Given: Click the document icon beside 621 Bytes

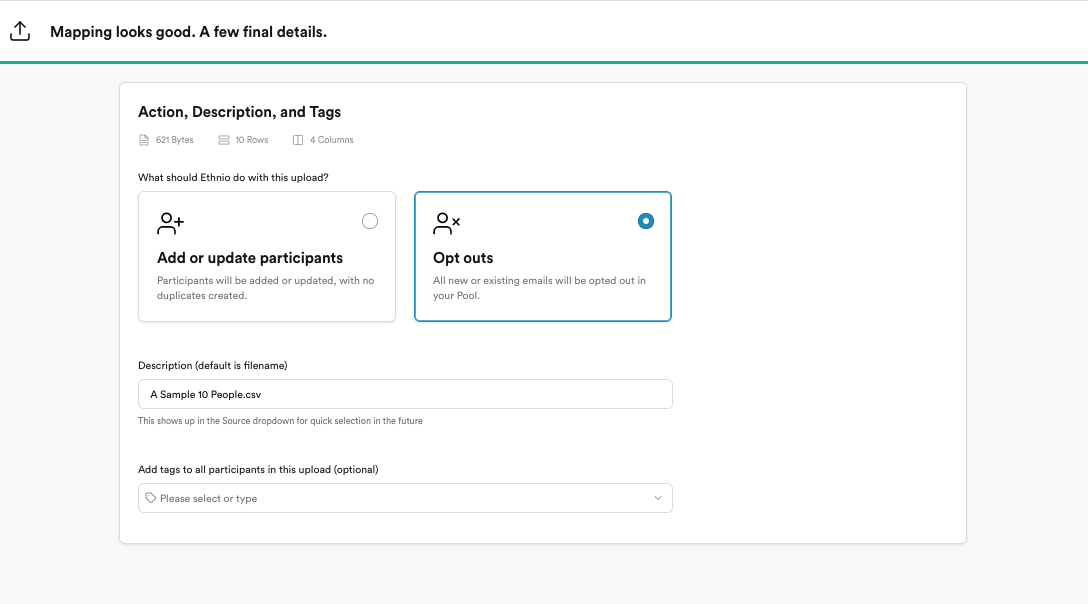Looking at the screenshot, I should pos(143,139).
